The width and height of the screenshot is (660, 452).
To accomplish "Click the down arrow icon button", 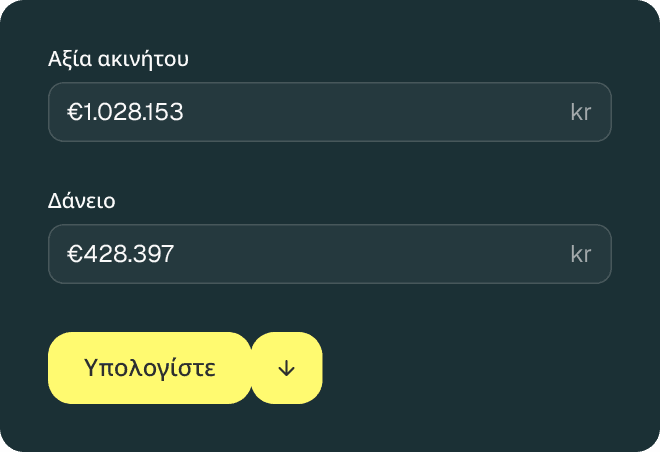I will pos(287,368).
